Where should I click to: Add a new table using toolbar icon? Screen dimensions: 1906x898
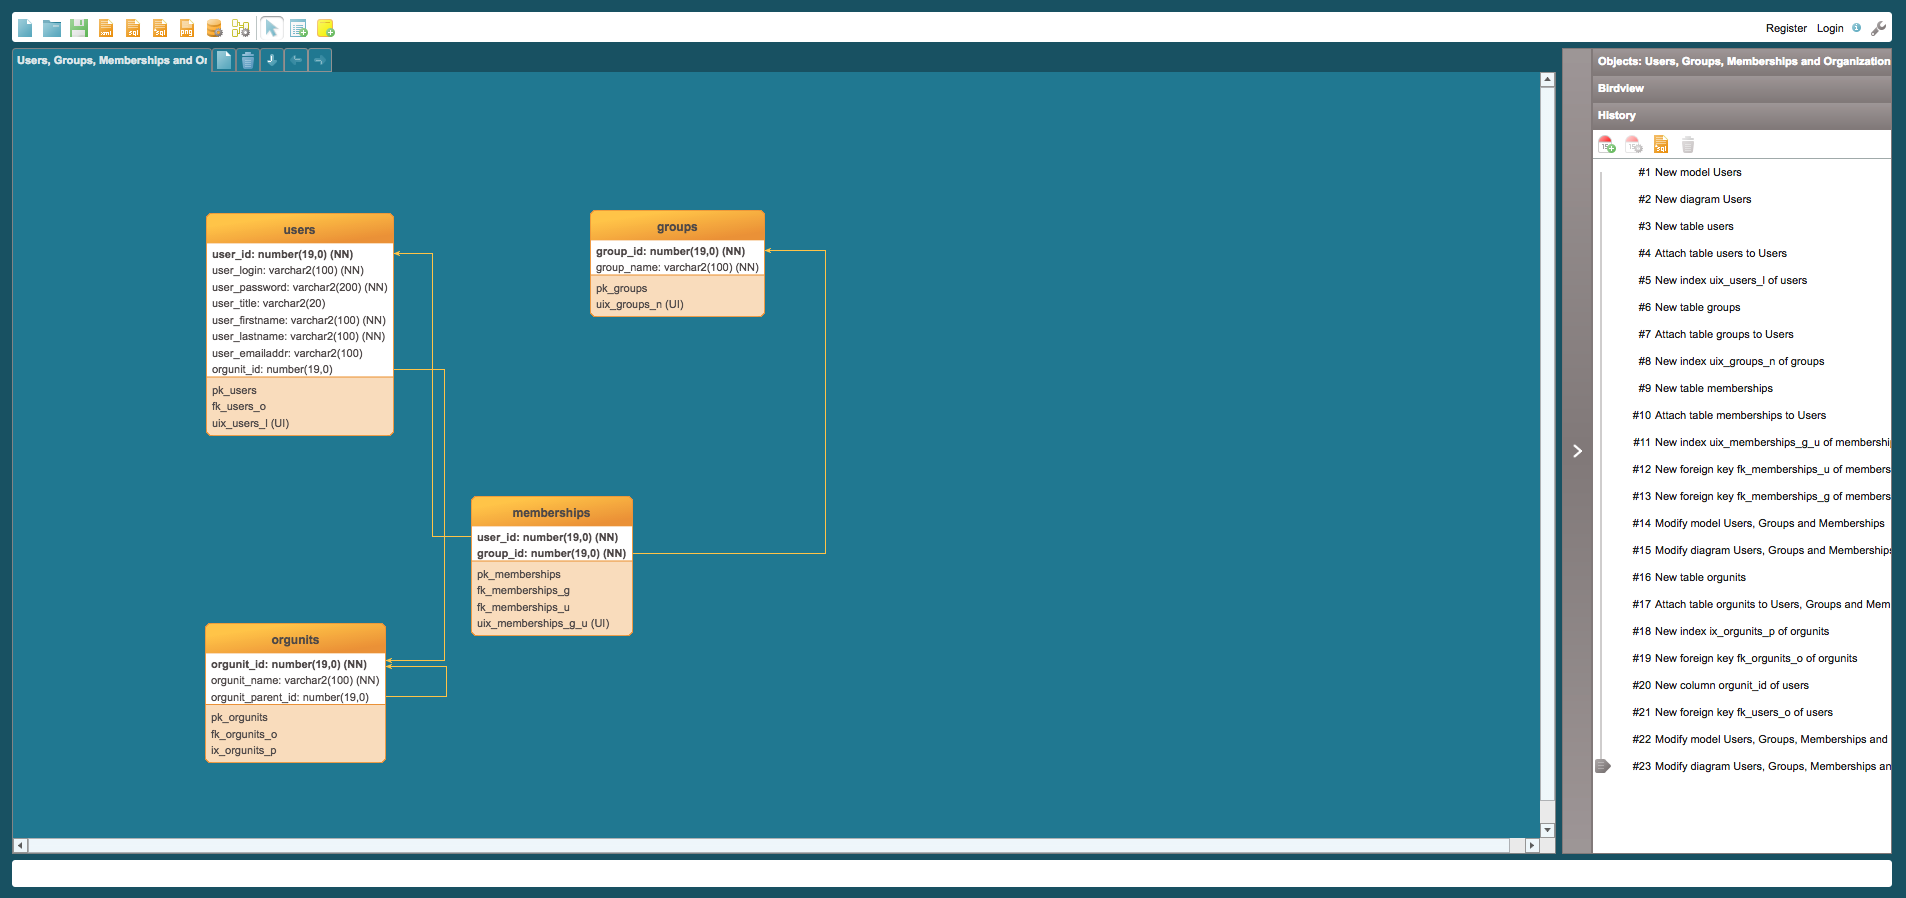coord(298,28)
